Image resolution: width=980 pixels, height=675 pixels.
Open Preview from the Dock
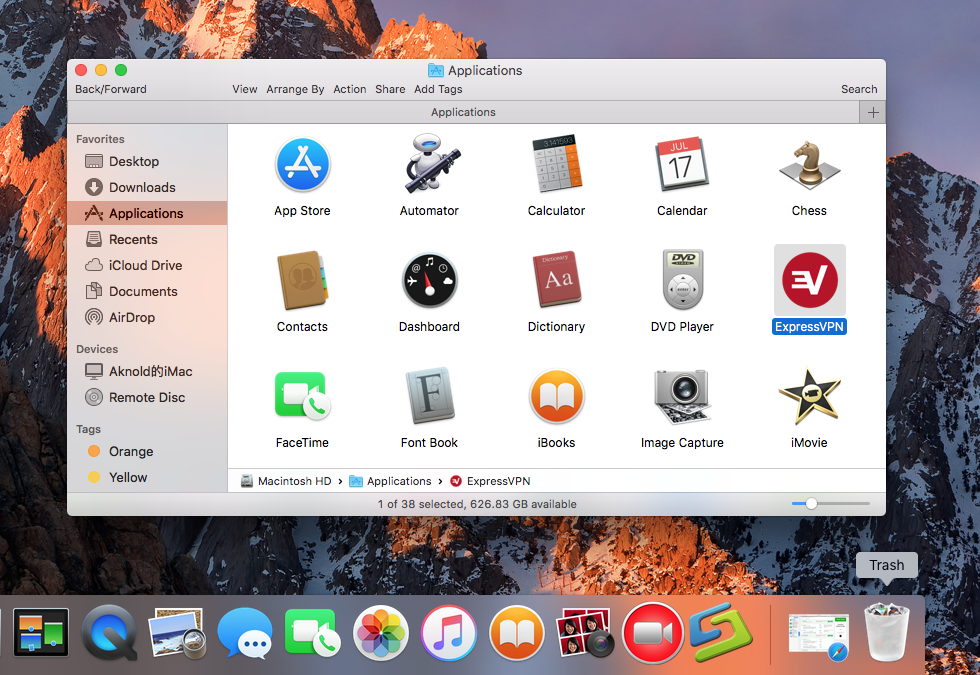point(177,633)
